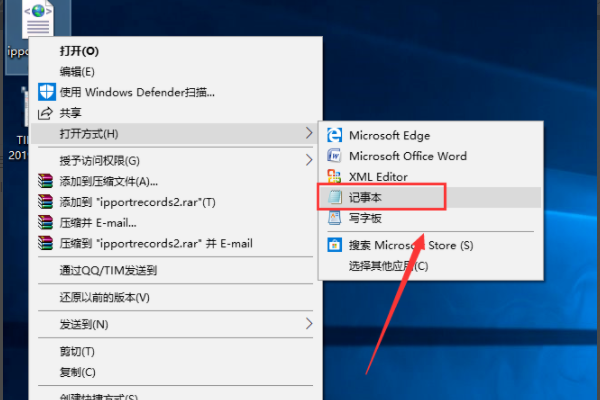
Task: Expand the 打开方式(H) submenu arrow
Action: click(309, 133)
